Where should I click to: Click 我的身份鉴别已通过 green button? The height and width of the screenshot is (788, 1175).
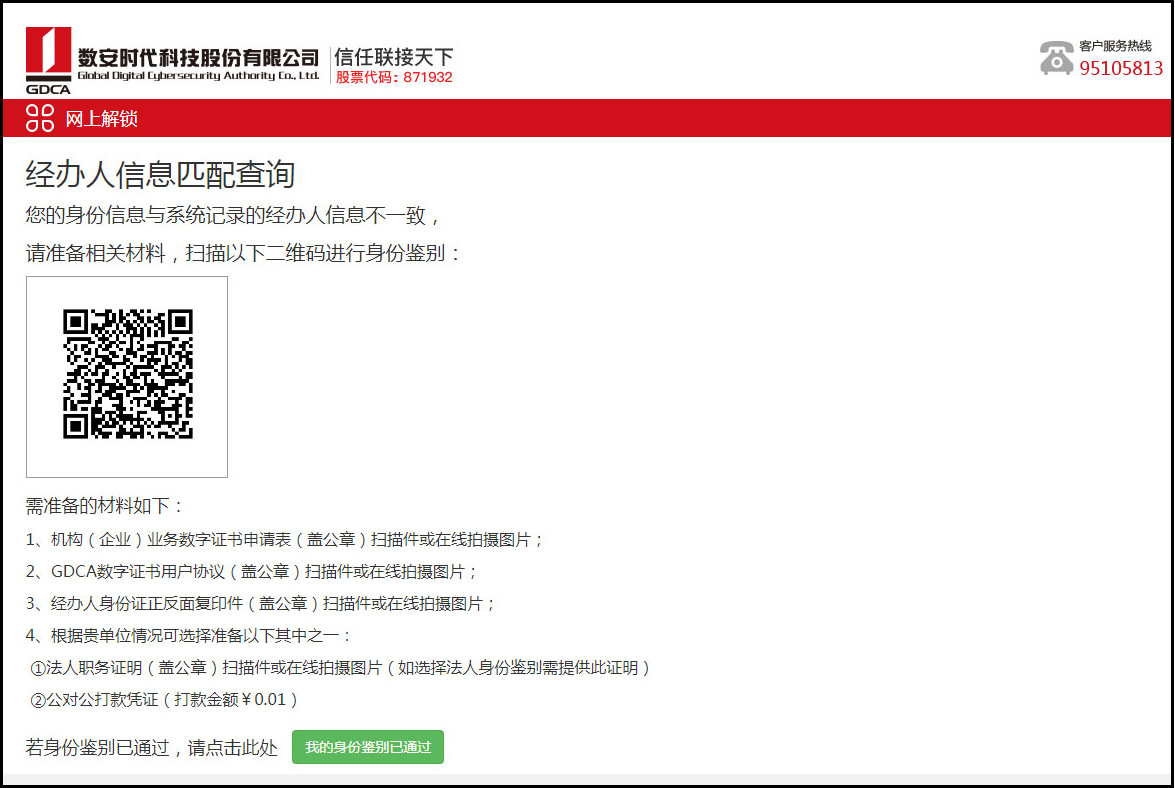click(x=368, y=747)
